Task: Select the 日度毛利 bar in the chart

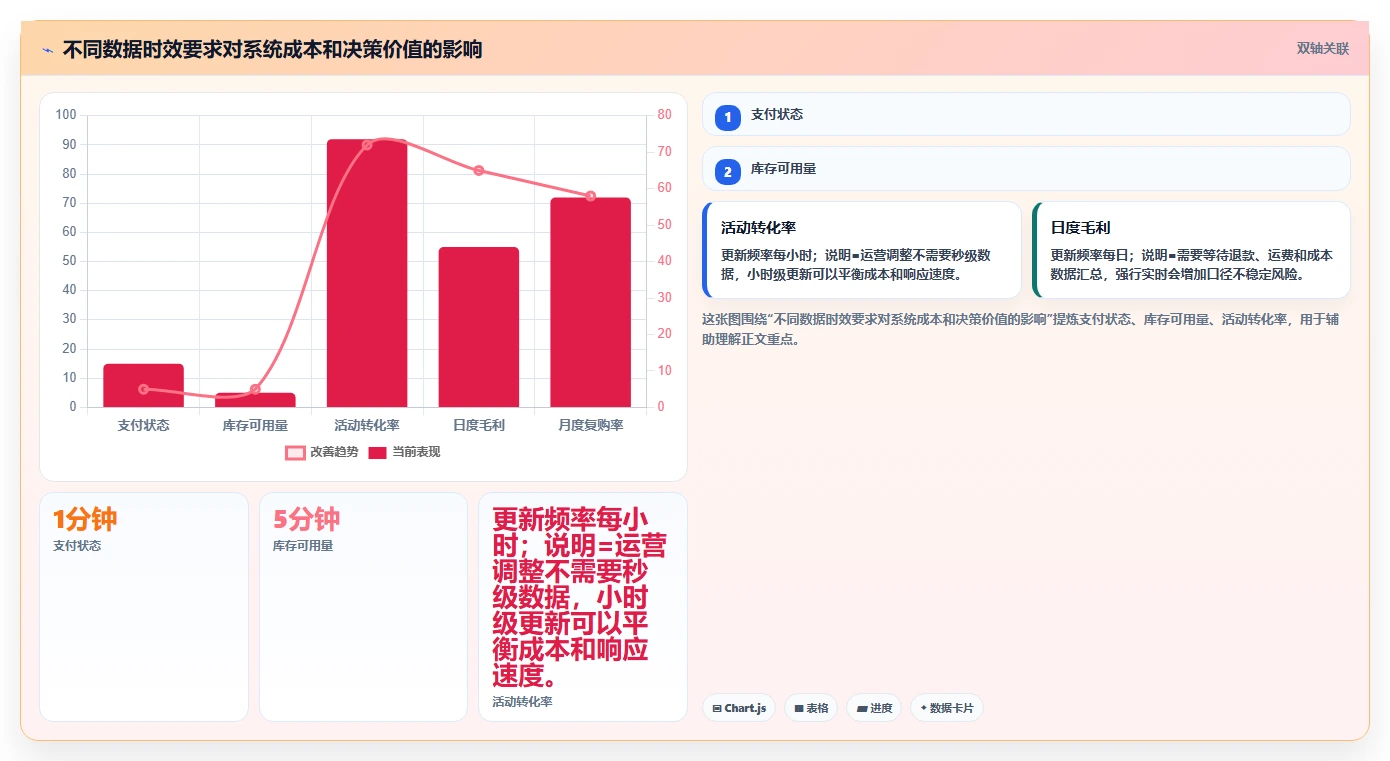Action: pyautogui.click(x=479, y=327)
